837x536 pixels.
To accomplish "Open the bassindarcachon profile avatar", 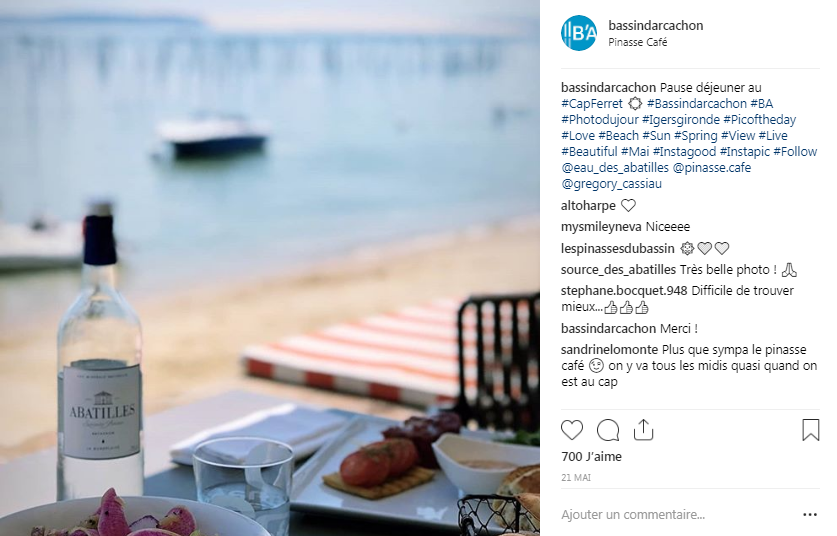I will point(579,33).
